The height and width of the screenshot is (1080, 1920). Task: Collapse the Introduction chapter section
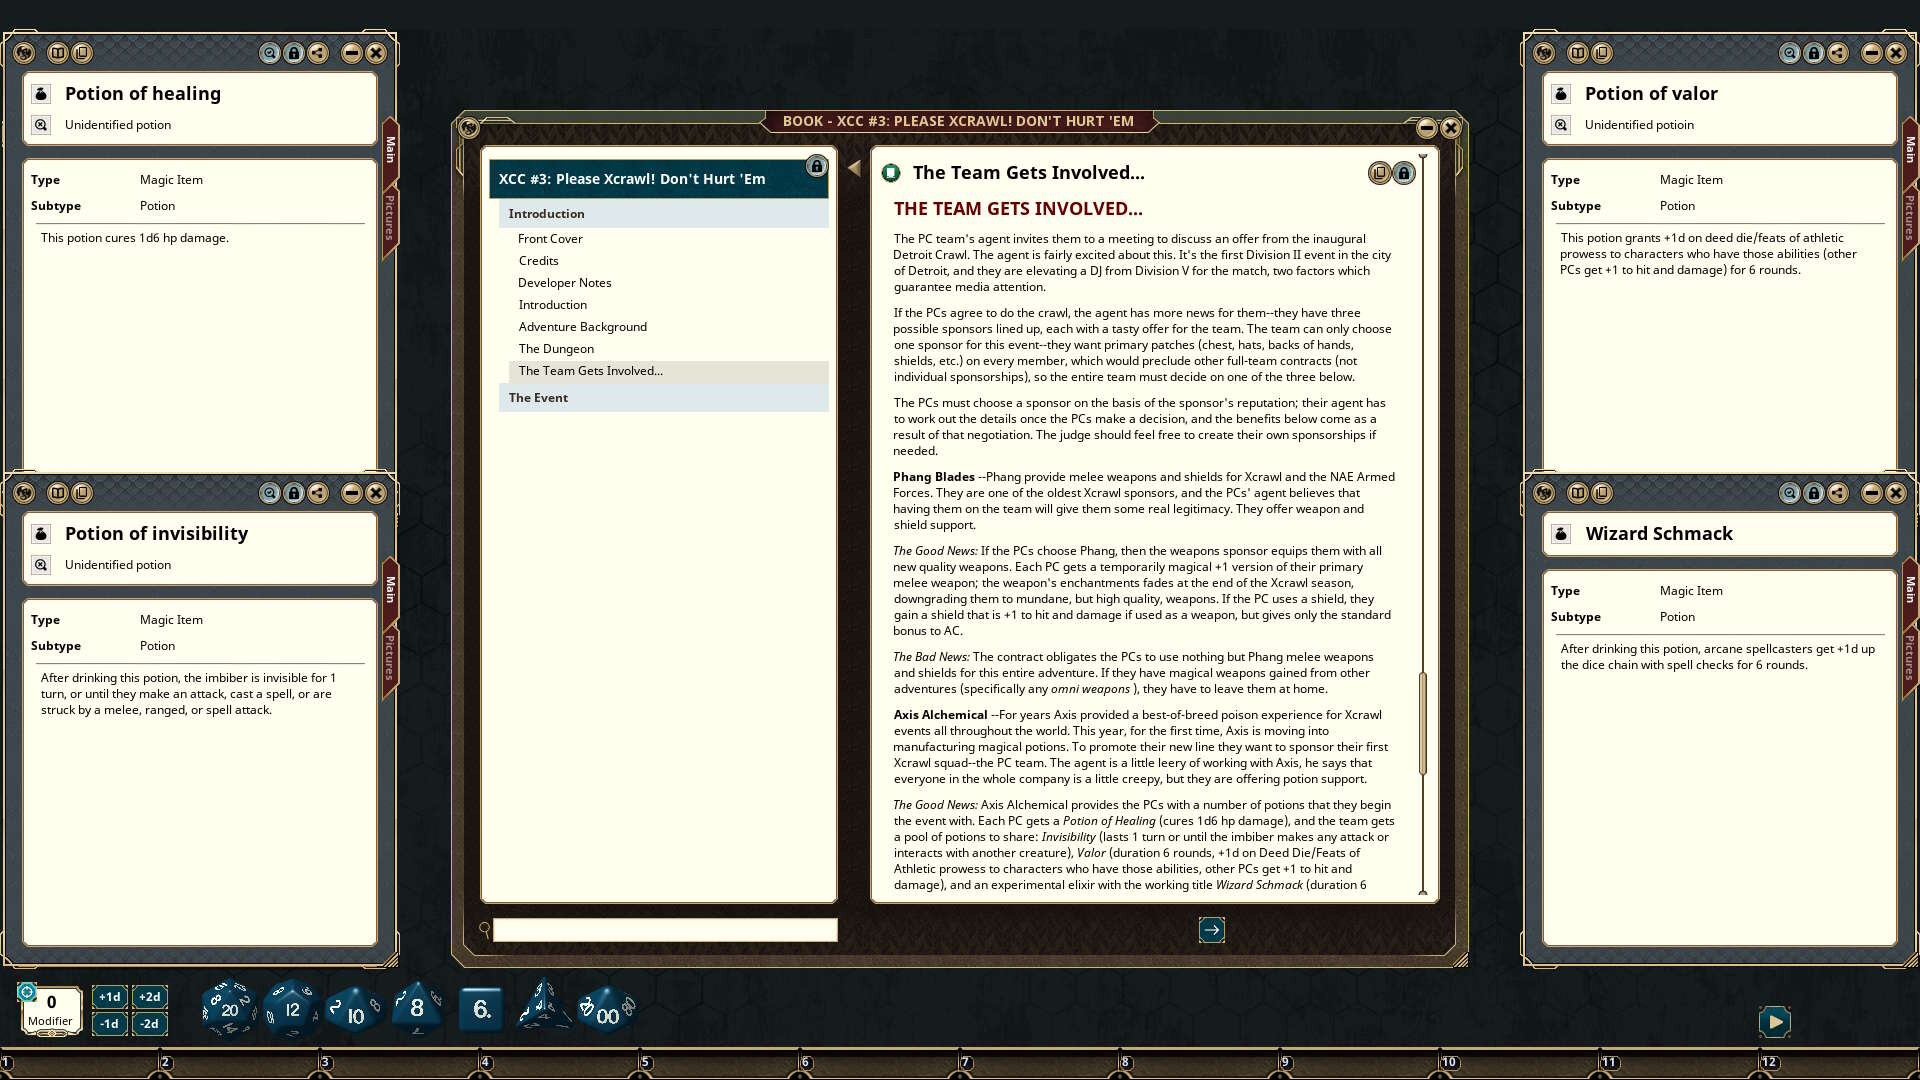pyautogui.click(x=546, y=214)
